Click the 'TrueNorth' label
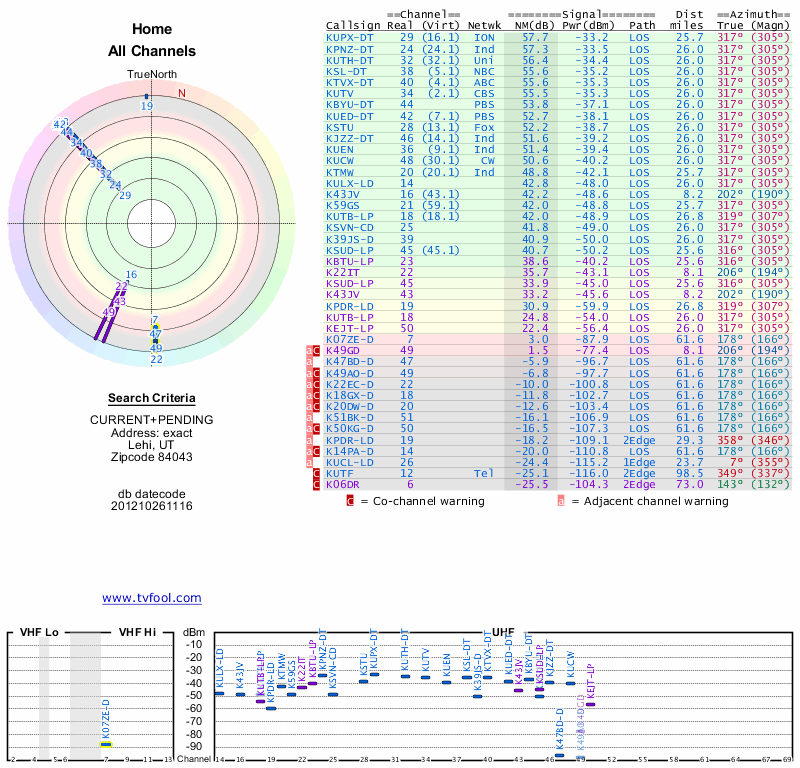800x768 pixels. [152, 75]
